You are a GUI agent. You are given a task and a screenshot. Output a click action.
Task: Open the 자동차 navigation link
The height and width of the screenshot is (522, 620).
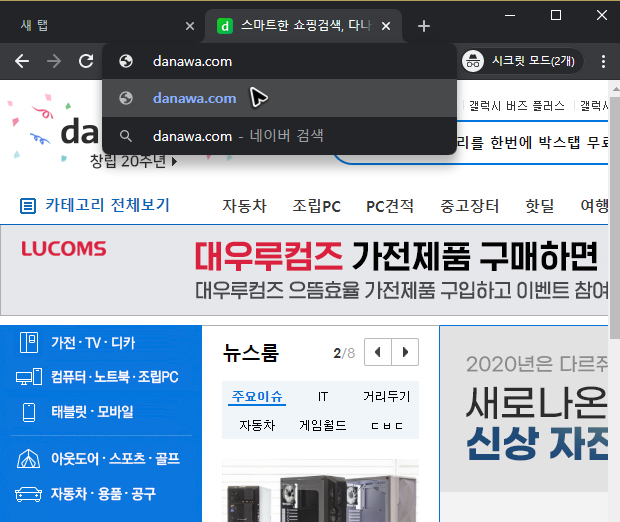[245, 206]
